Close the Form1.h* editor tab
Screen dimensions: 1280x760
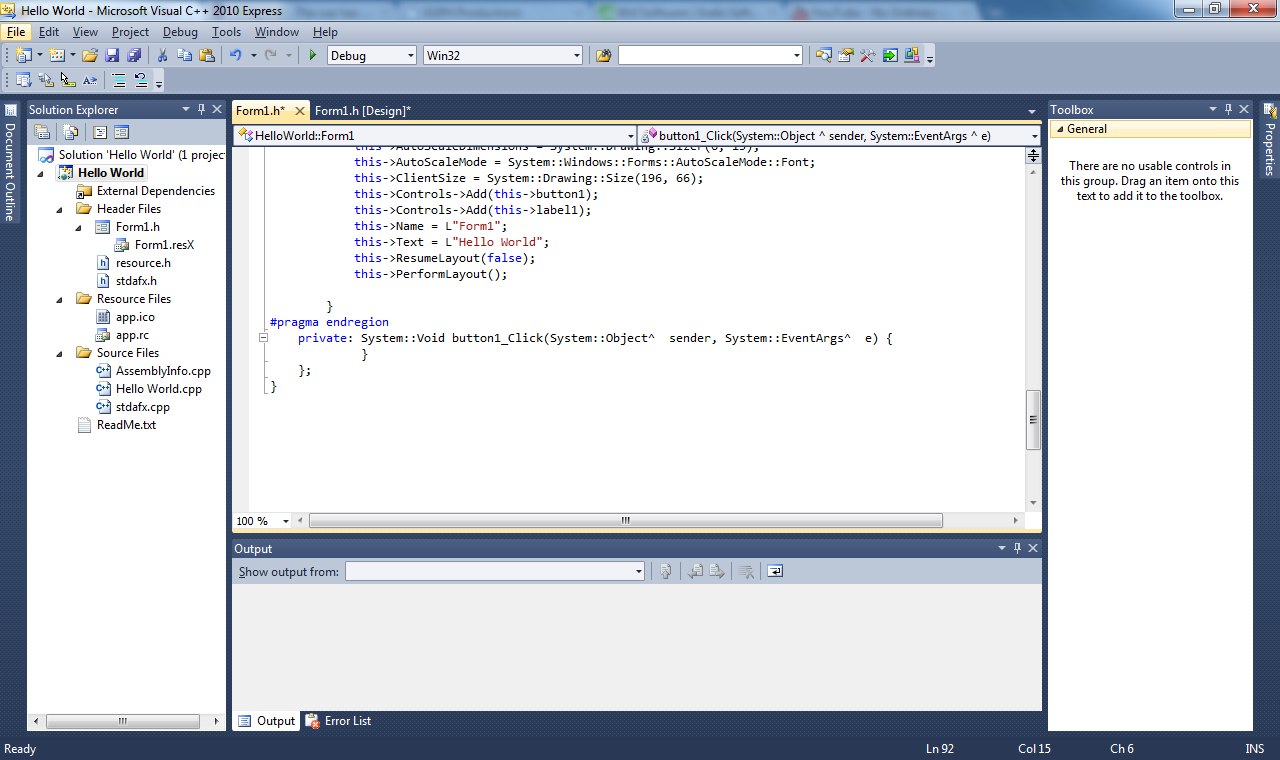300,111
